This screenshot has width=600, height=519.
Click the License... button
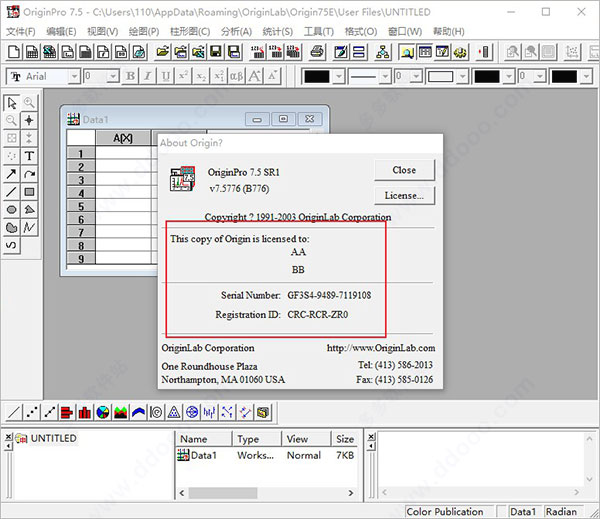pyautogui.click(x=404, y=196)
